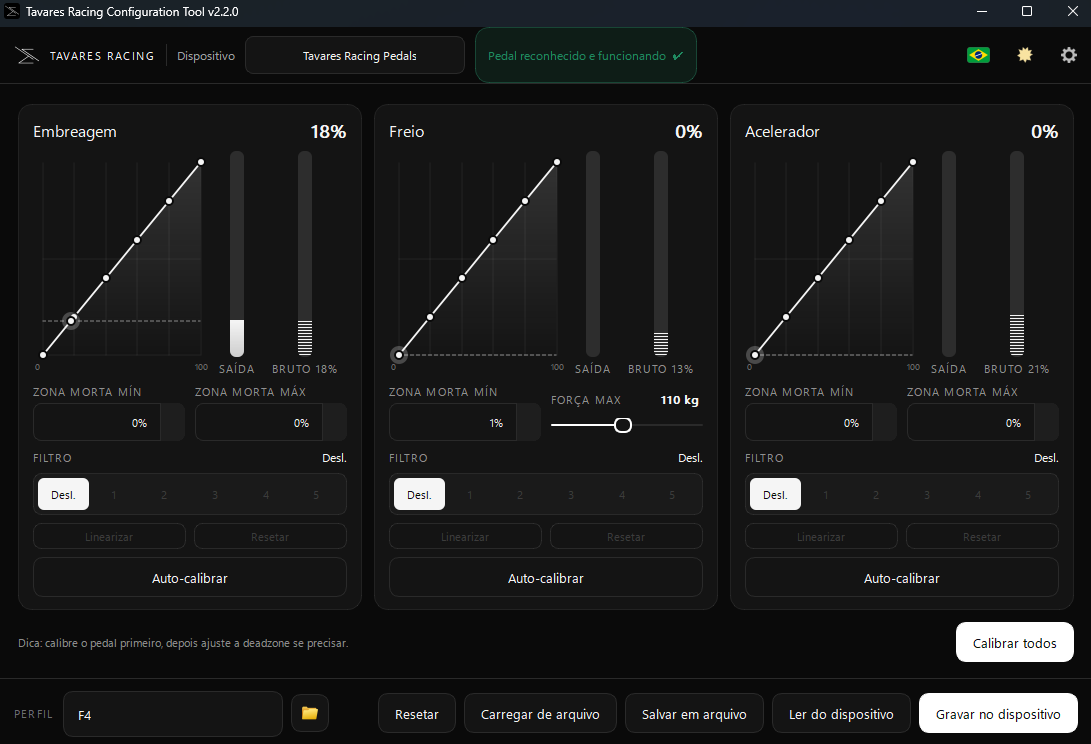Click the BRUTO 21% label

pos(1016,369)
